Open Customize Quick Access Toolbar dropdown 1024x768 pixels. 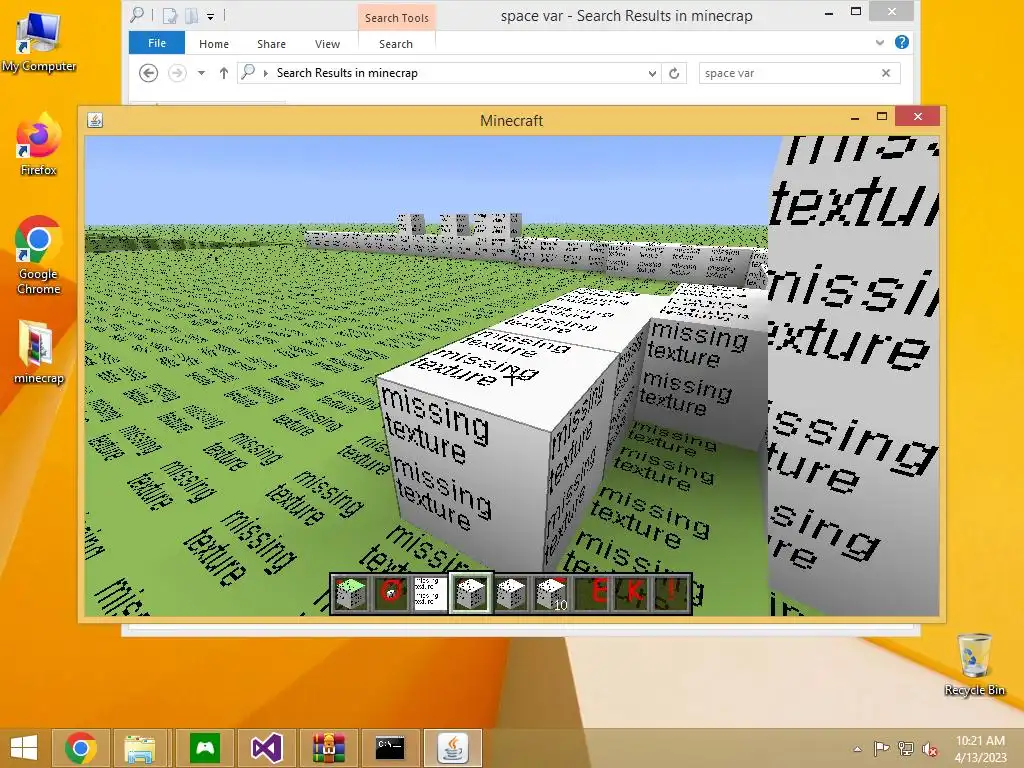210,16
